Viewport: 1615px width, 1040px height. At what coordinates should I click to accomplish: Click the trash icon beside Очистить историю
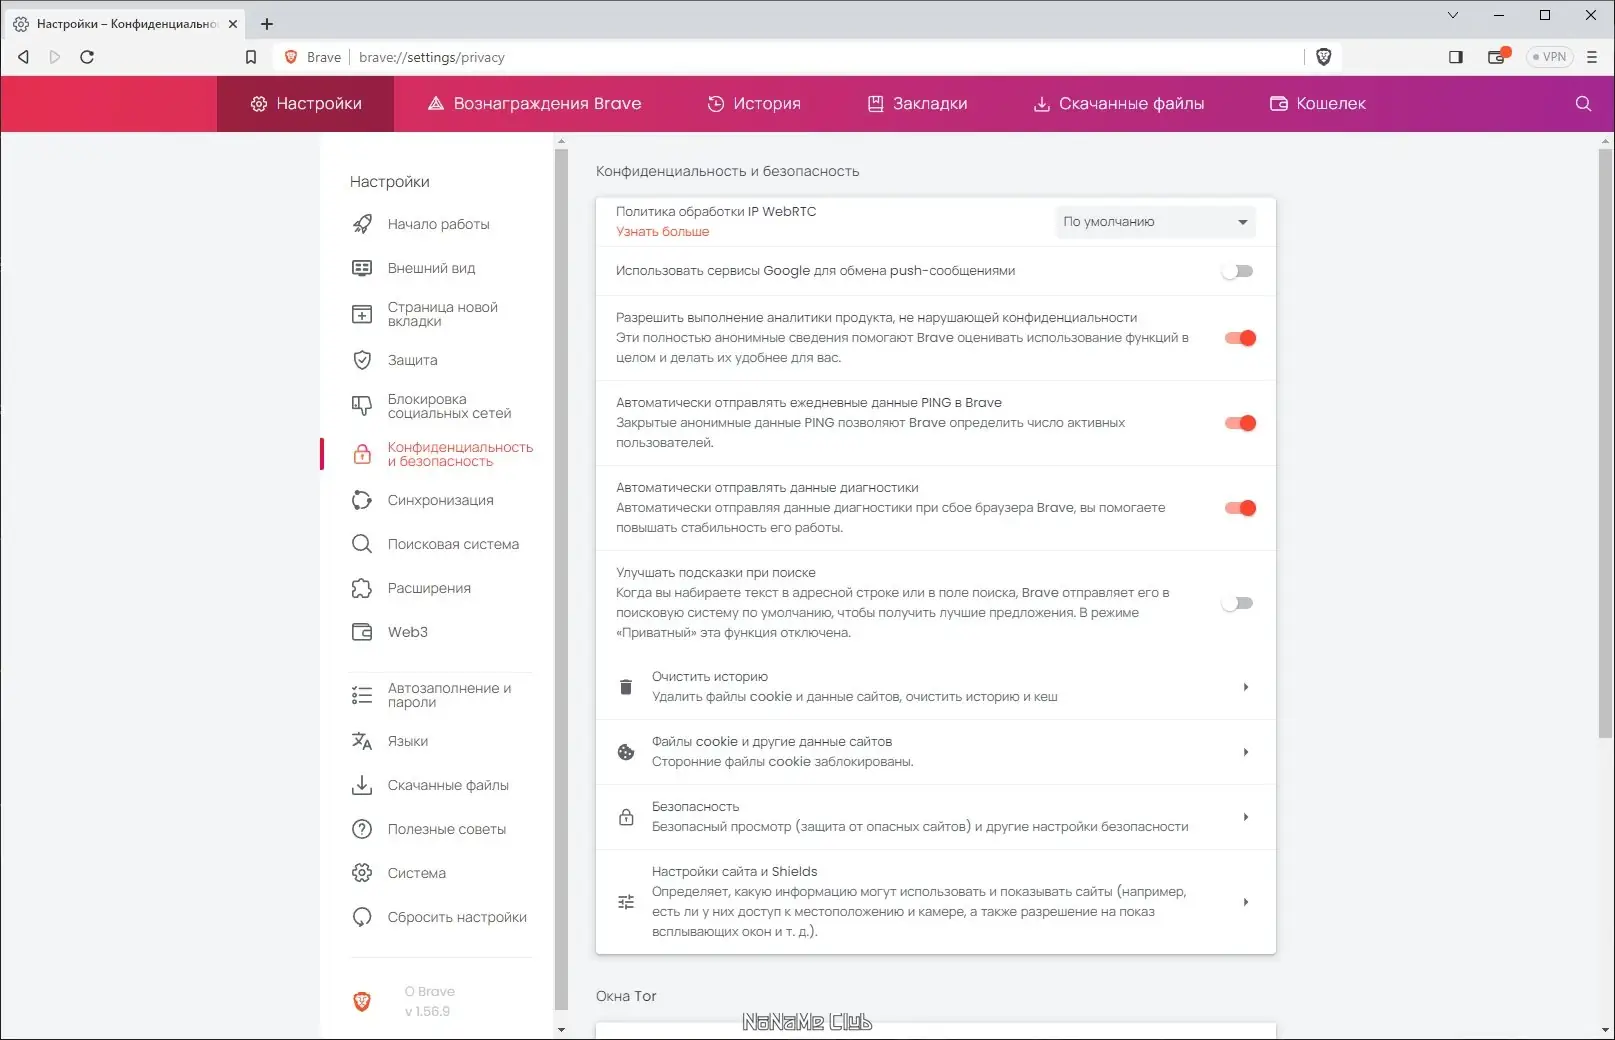[626, 687]
